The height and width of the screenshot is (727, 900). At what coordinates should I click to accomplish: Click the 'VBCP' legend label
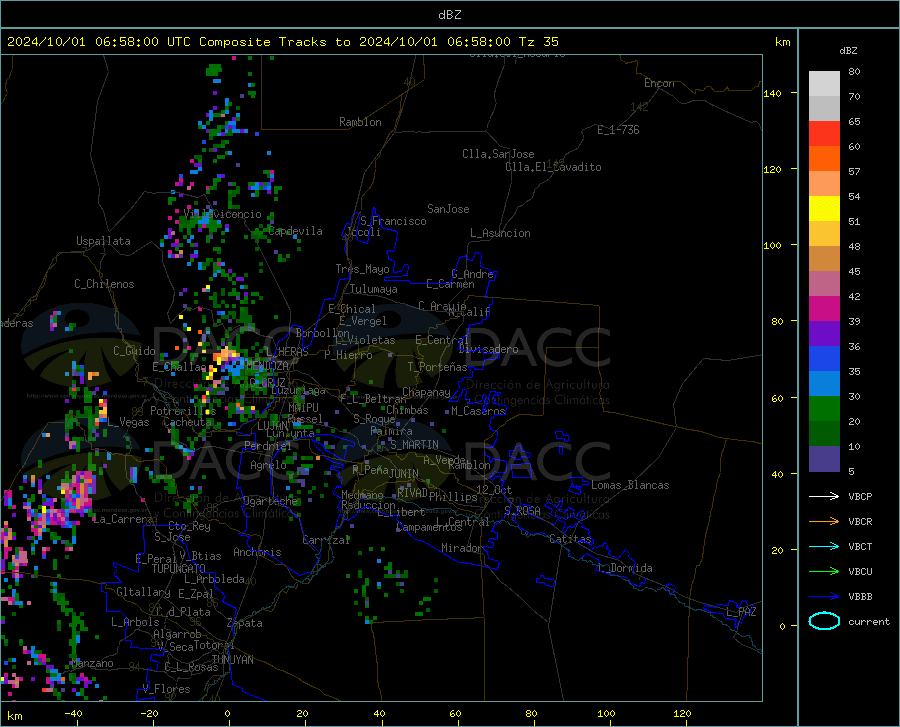(860, 496)
